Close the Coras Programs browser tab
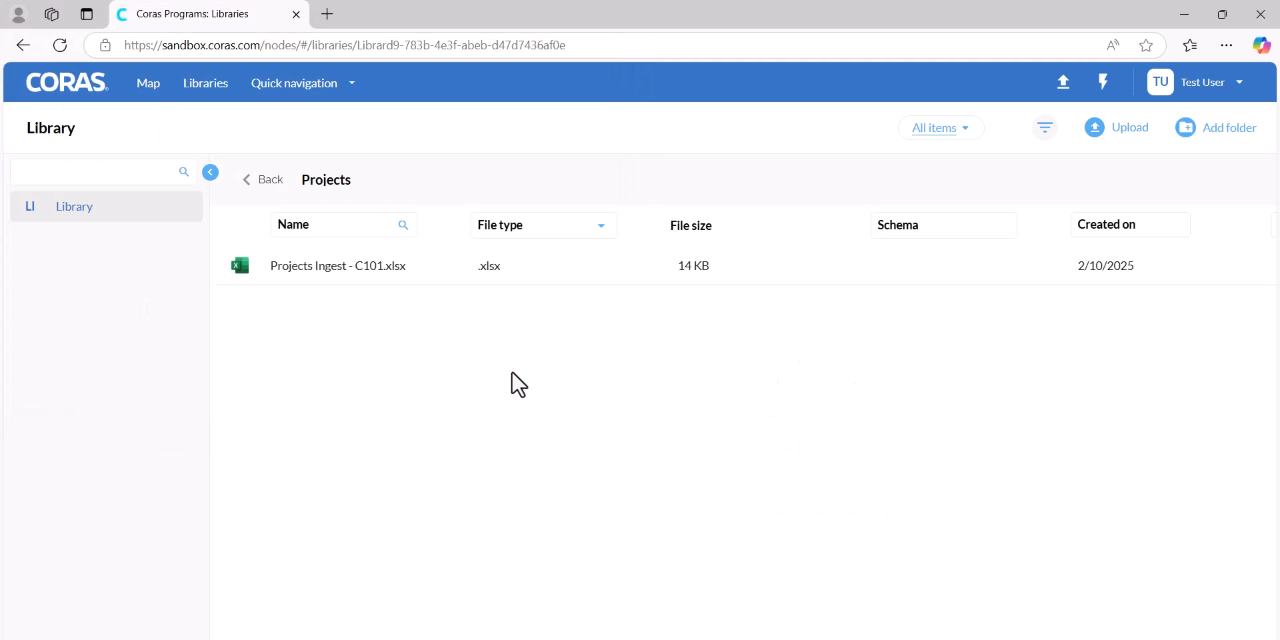1280x640 pixels. coord(296,14)
